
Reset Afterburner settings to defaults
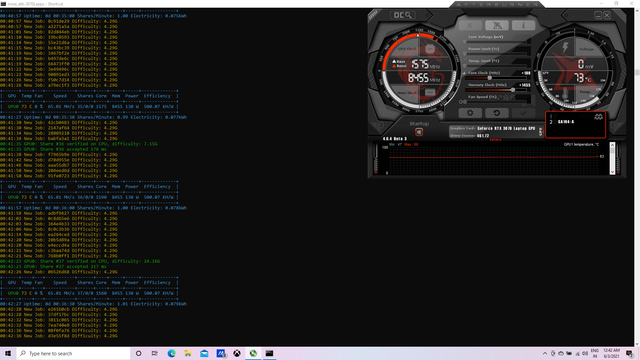click(497, 113)
